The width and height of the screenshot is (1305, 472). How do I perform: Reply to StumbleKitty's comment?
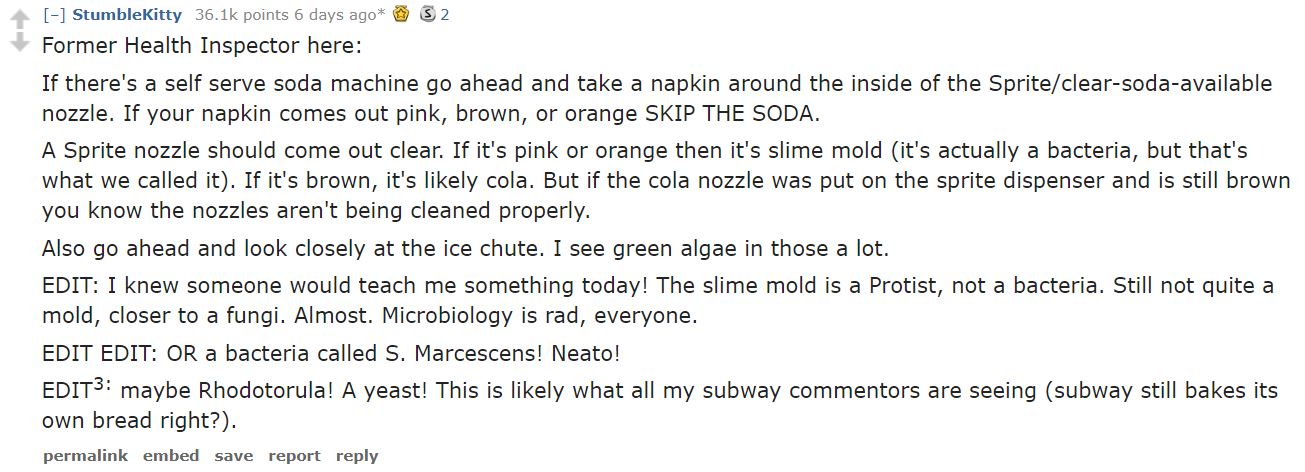pos(357,455)
